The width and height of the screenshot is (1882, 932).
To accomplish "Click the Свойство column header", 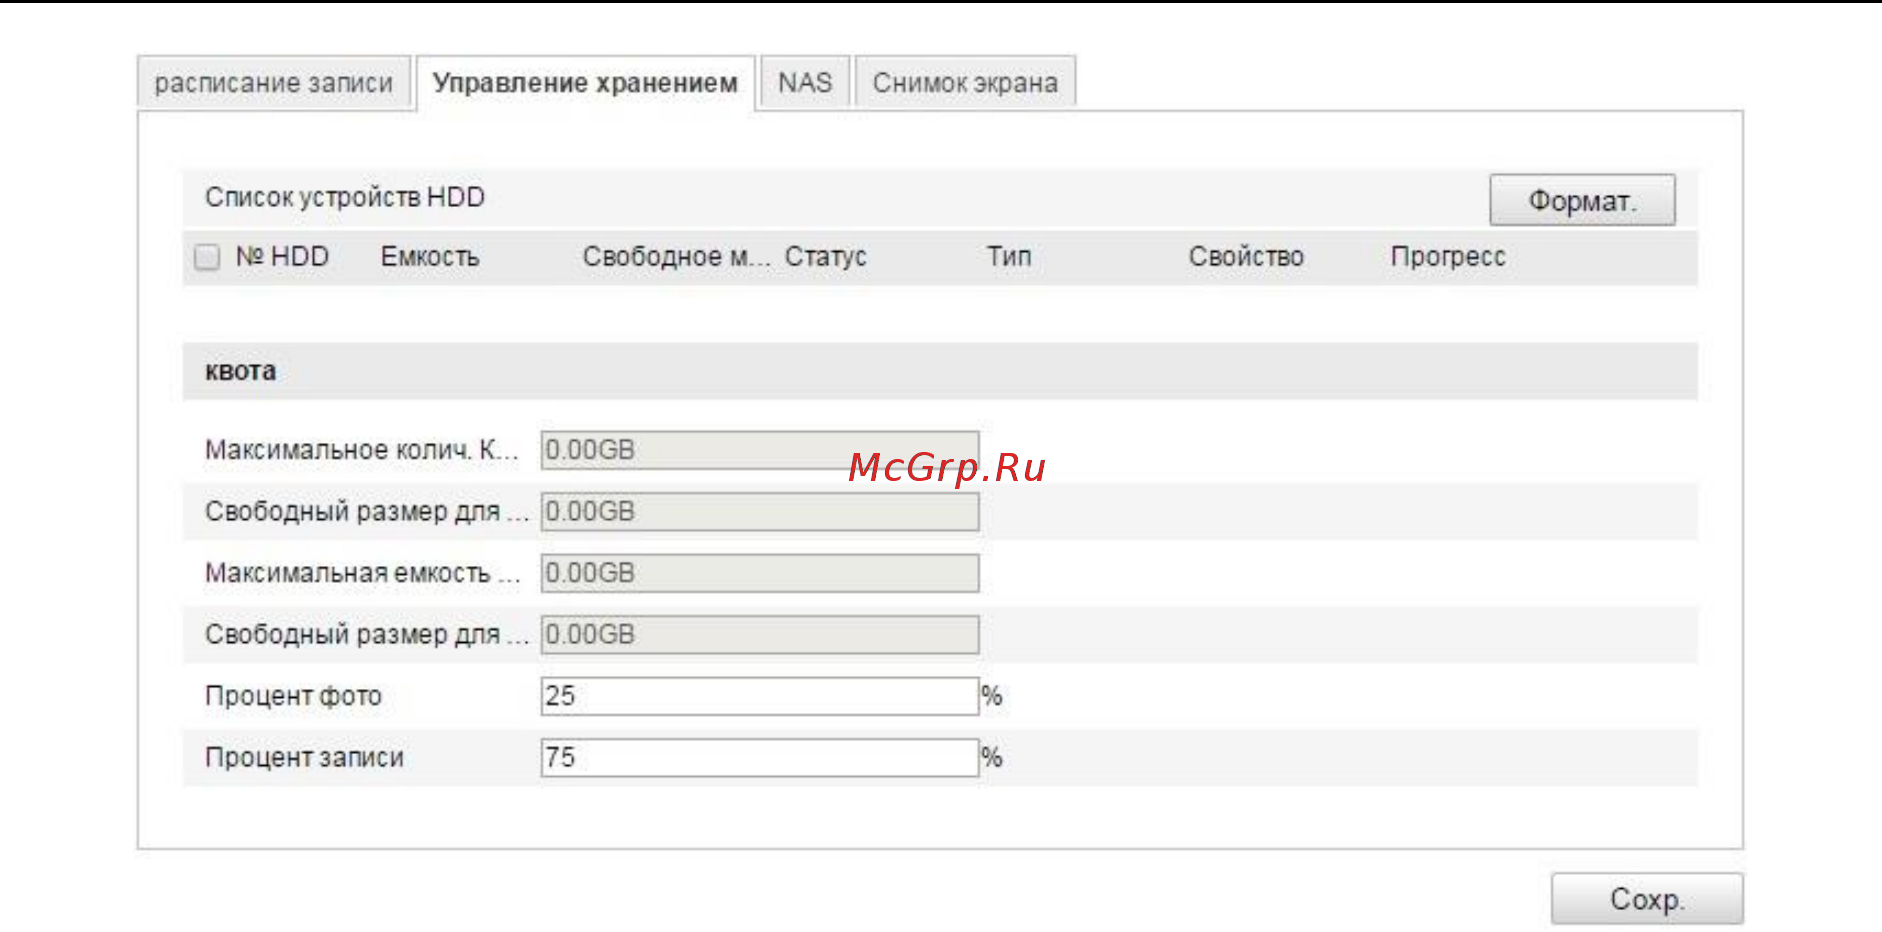I will (x=1246, y=257).
